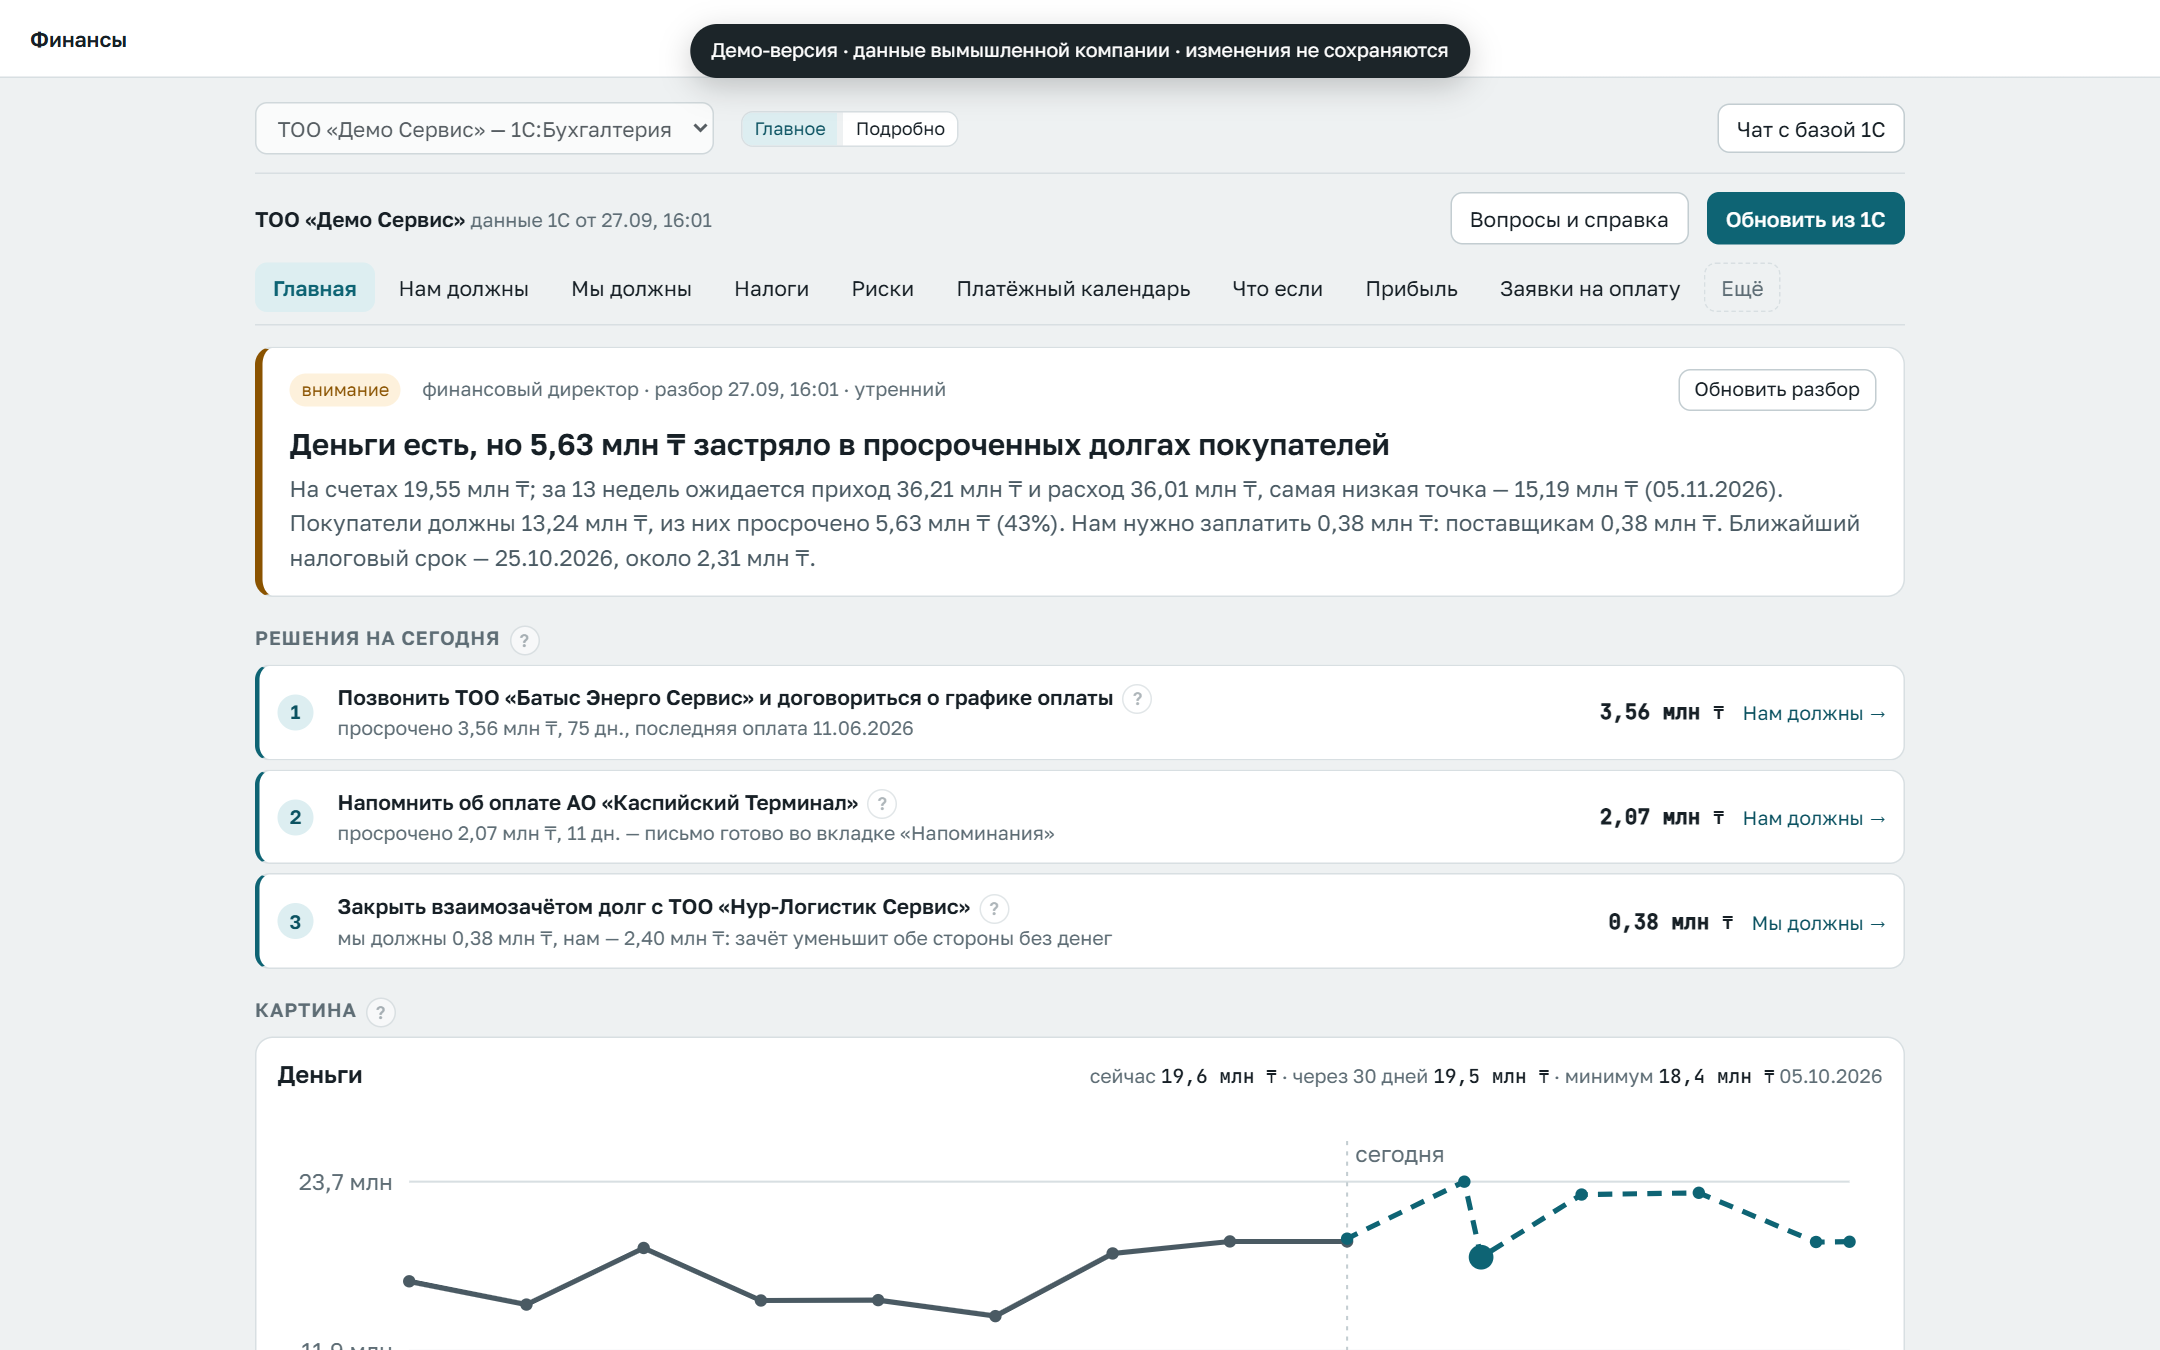This screenshot has height=1350, width=2160.
Task: Click headline about 5,63 млн застряло
Action: pos(839,445)
